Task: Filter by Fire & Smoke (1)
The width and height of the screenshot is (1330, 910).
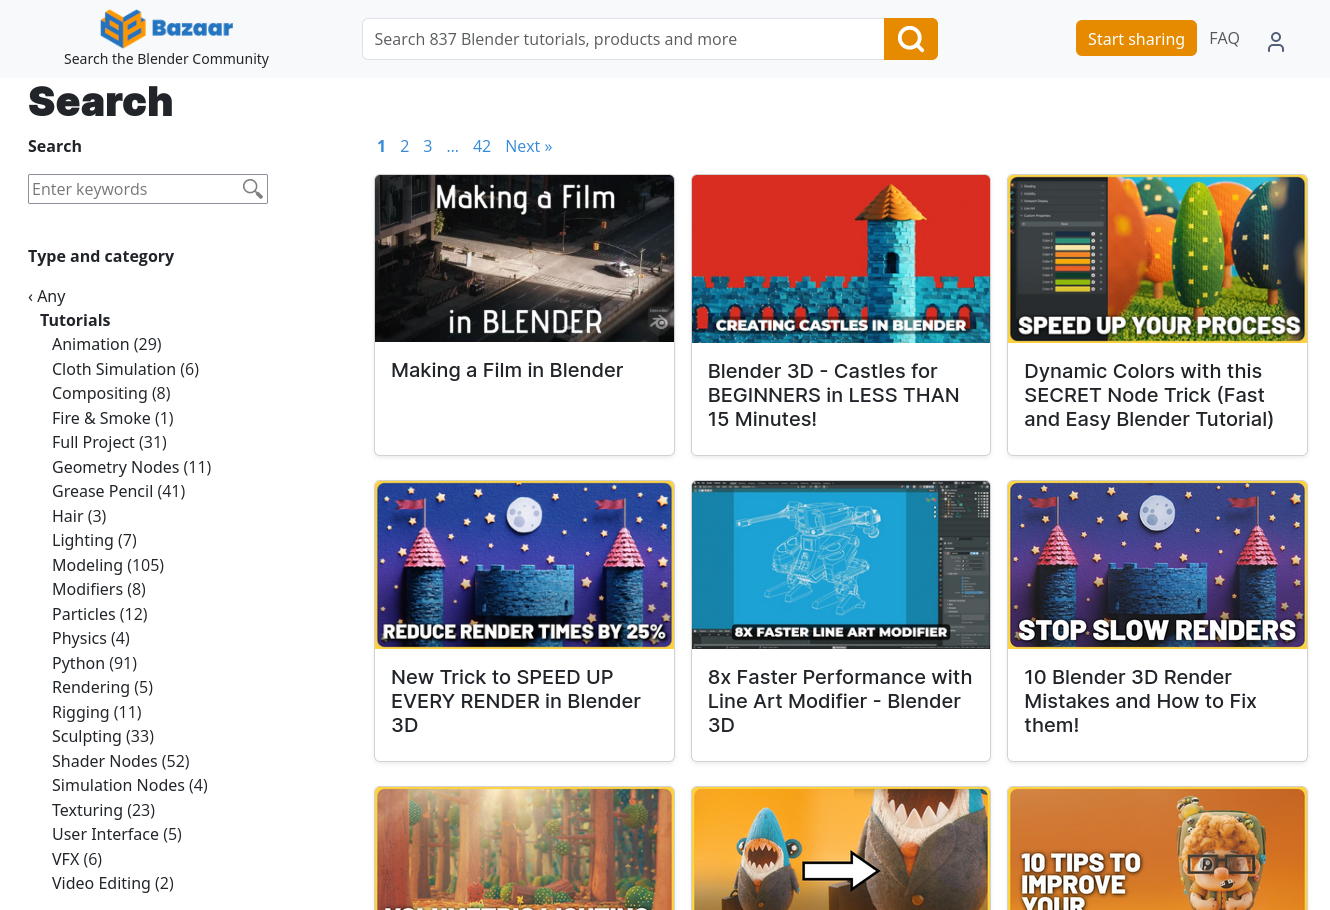Action: [x=113, y=418]
